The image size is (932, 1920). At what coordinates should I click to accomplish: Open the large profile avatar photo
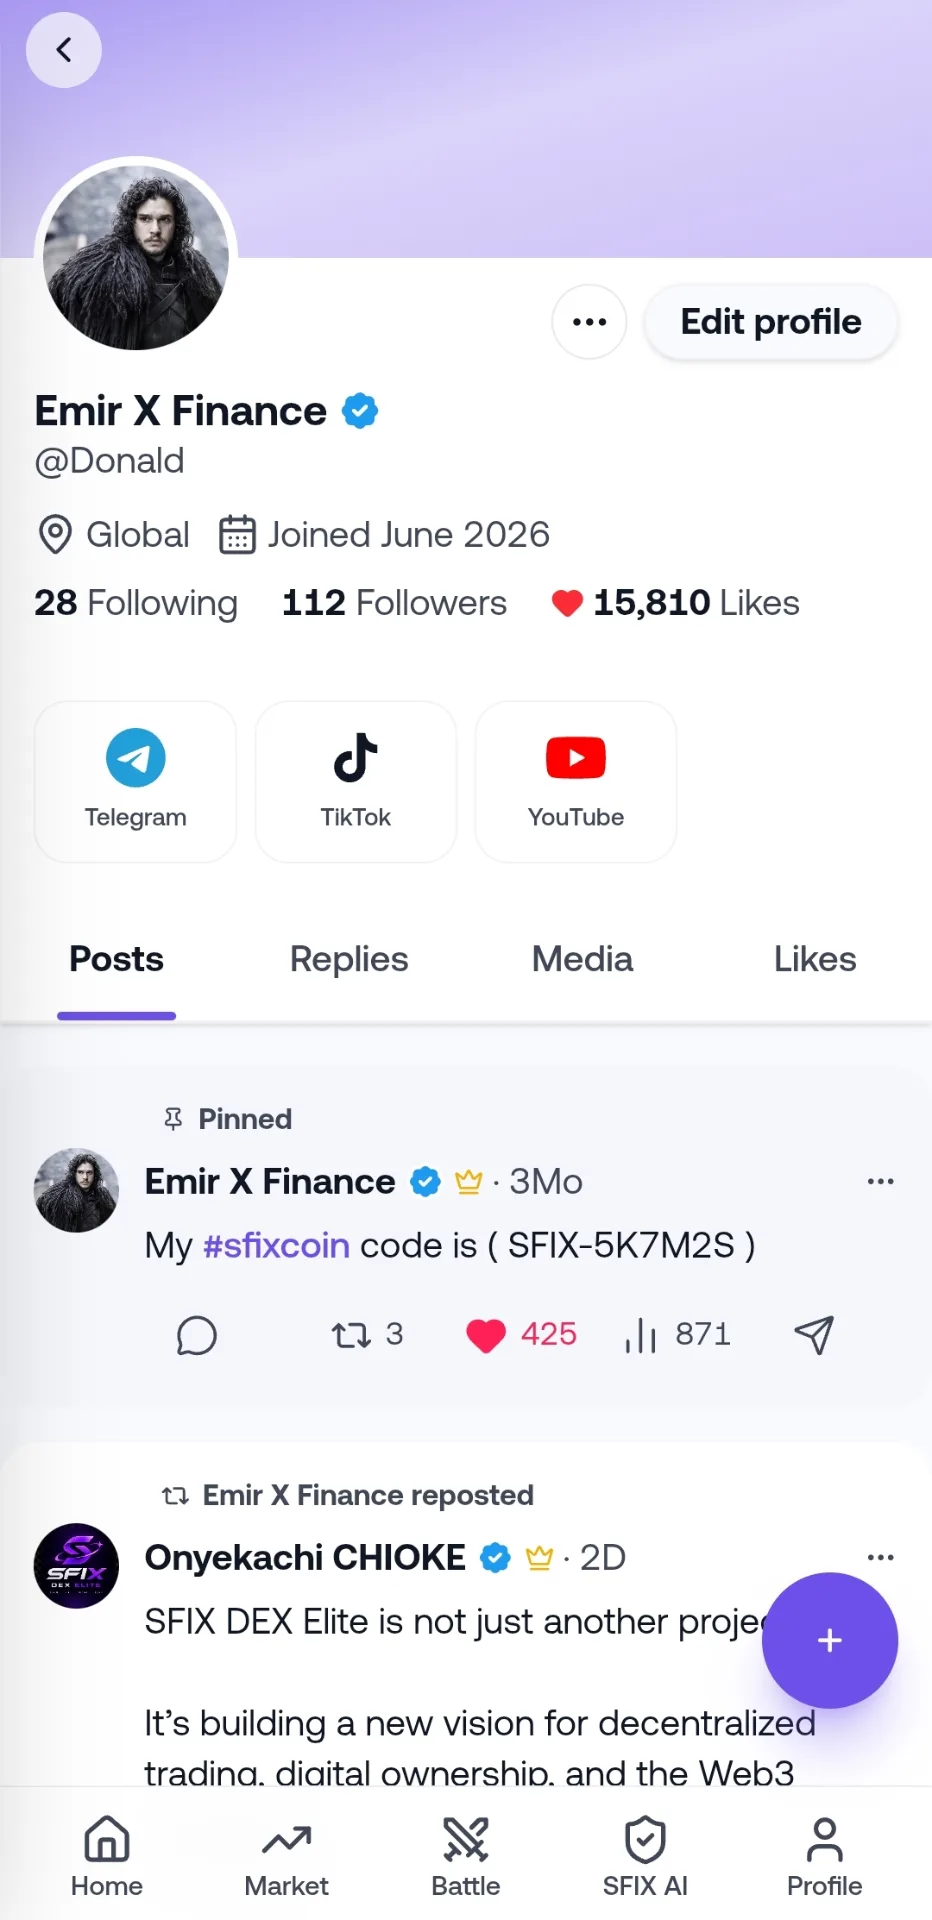tap(136, 258)
